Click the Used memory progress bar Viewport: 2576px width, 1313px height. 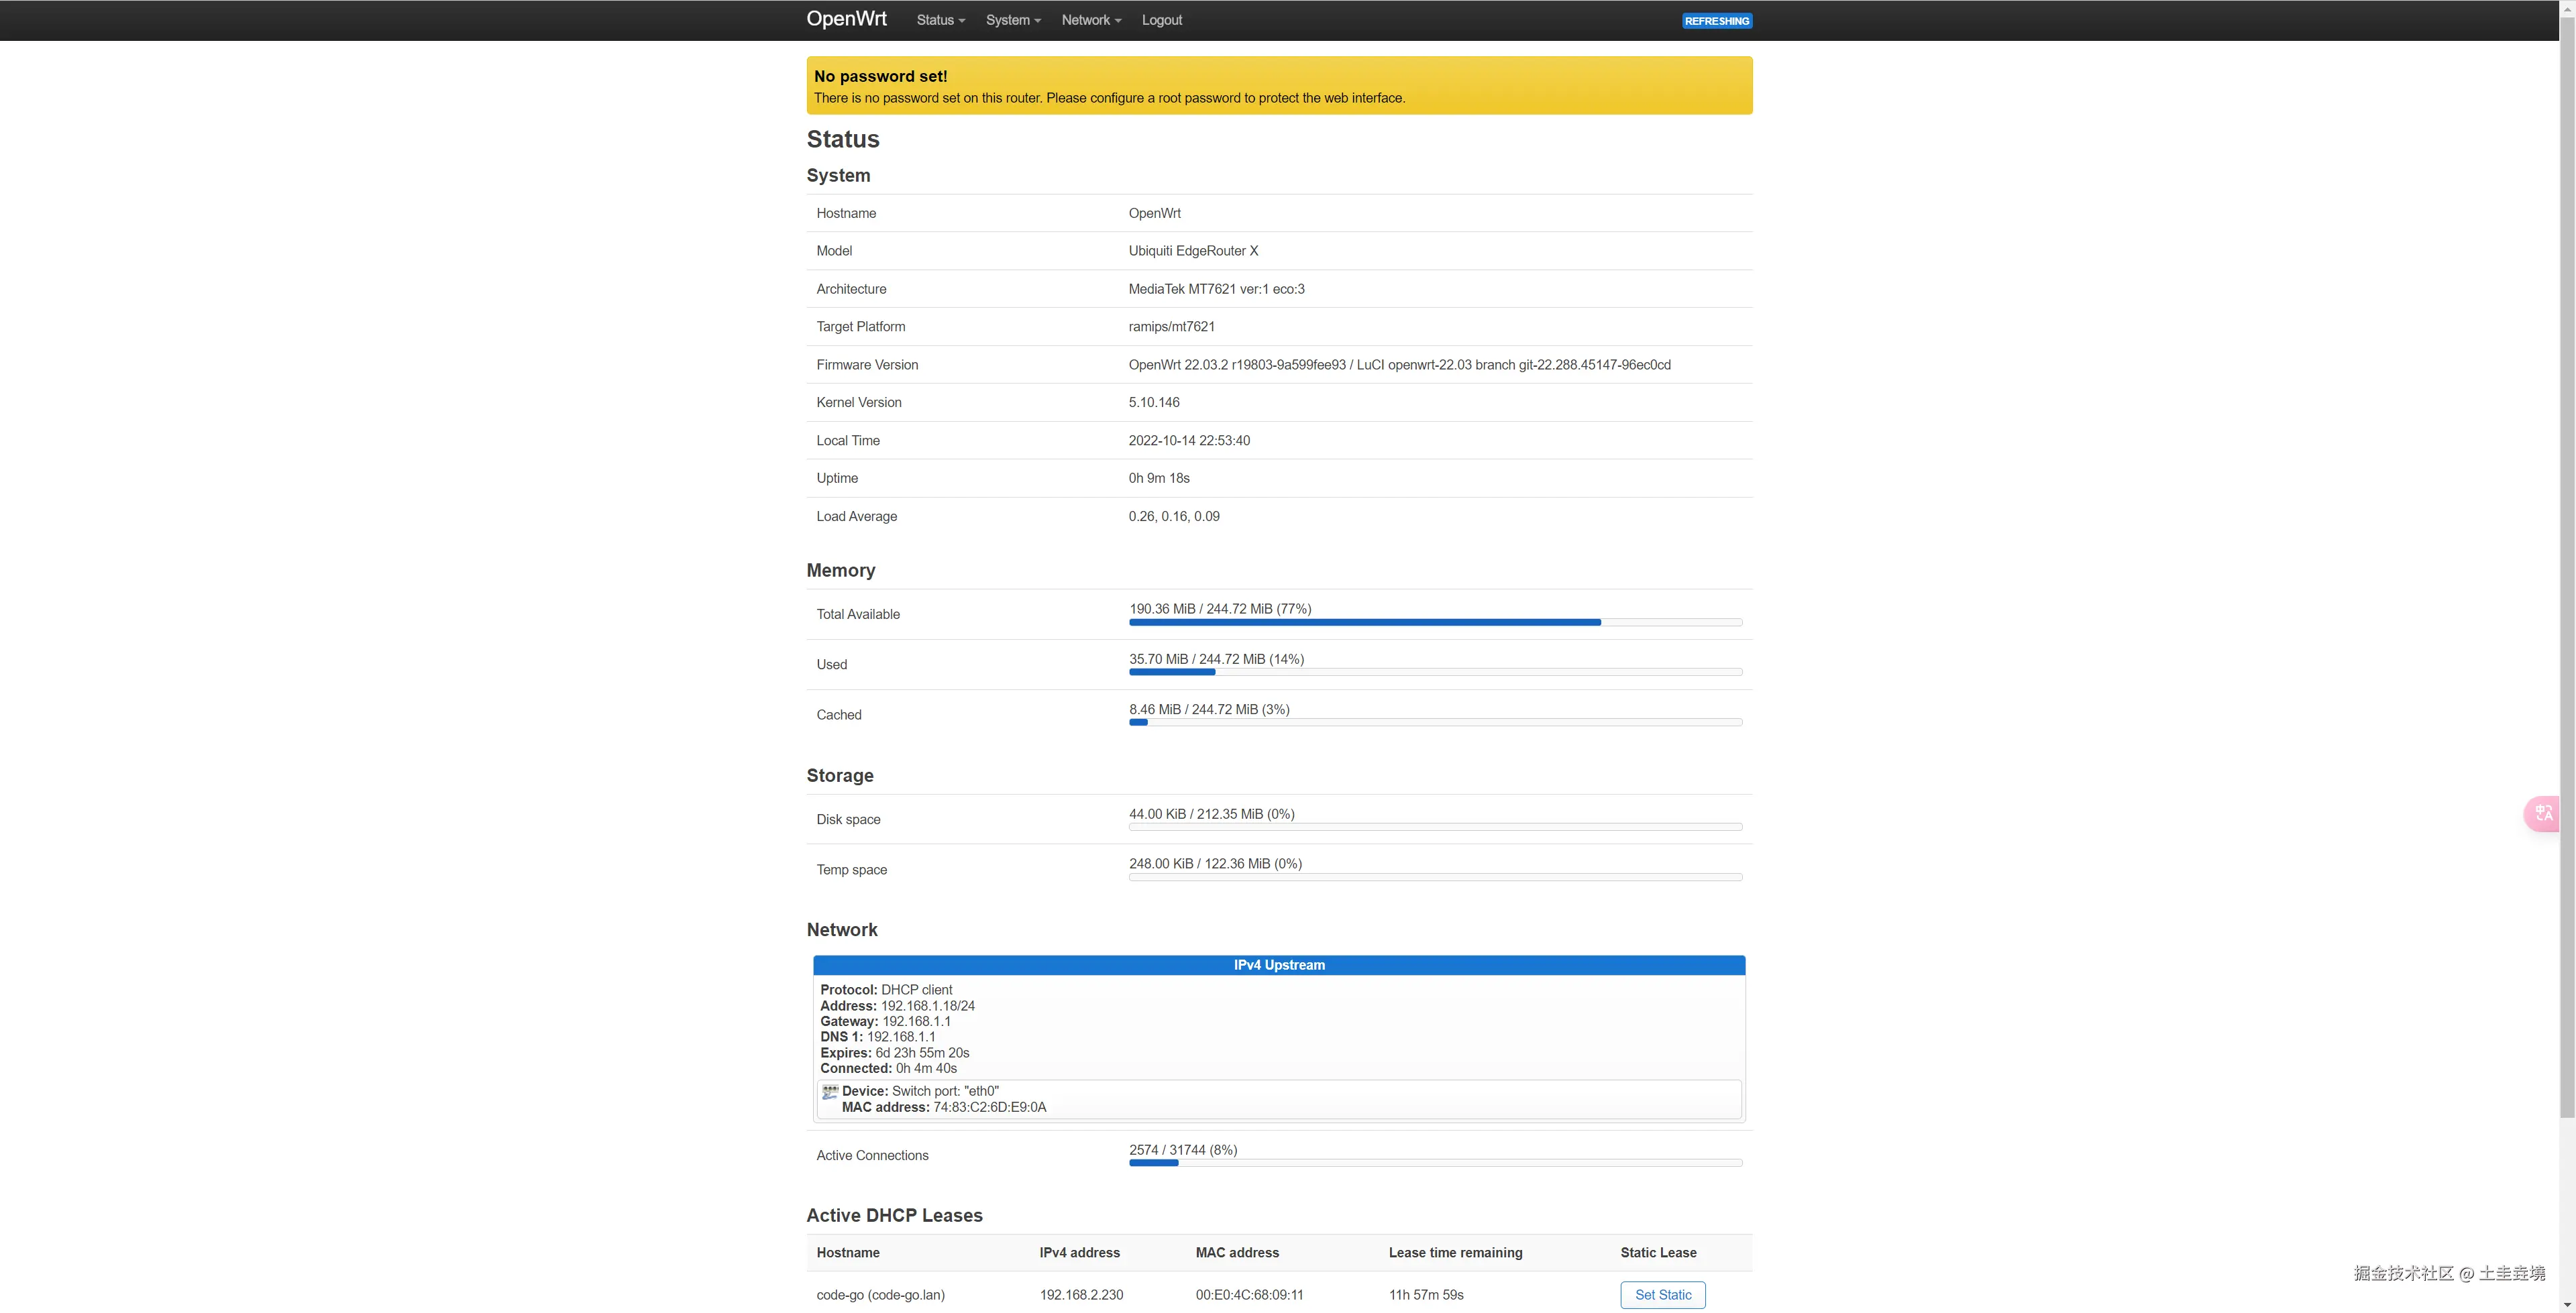(x=1435, y=672)
